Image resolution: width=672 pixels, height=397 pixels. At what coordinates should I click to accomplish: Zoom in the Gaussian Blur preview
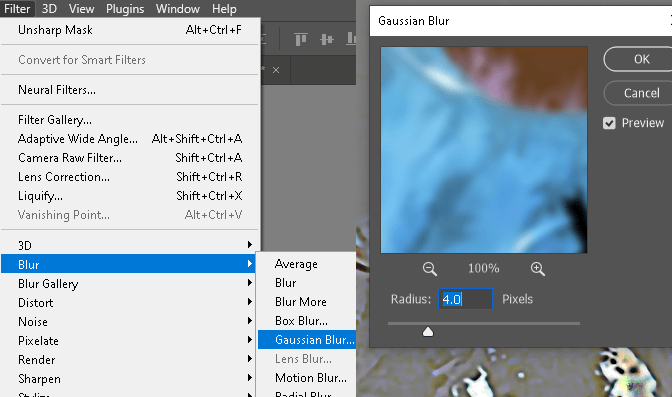(537, 269)
